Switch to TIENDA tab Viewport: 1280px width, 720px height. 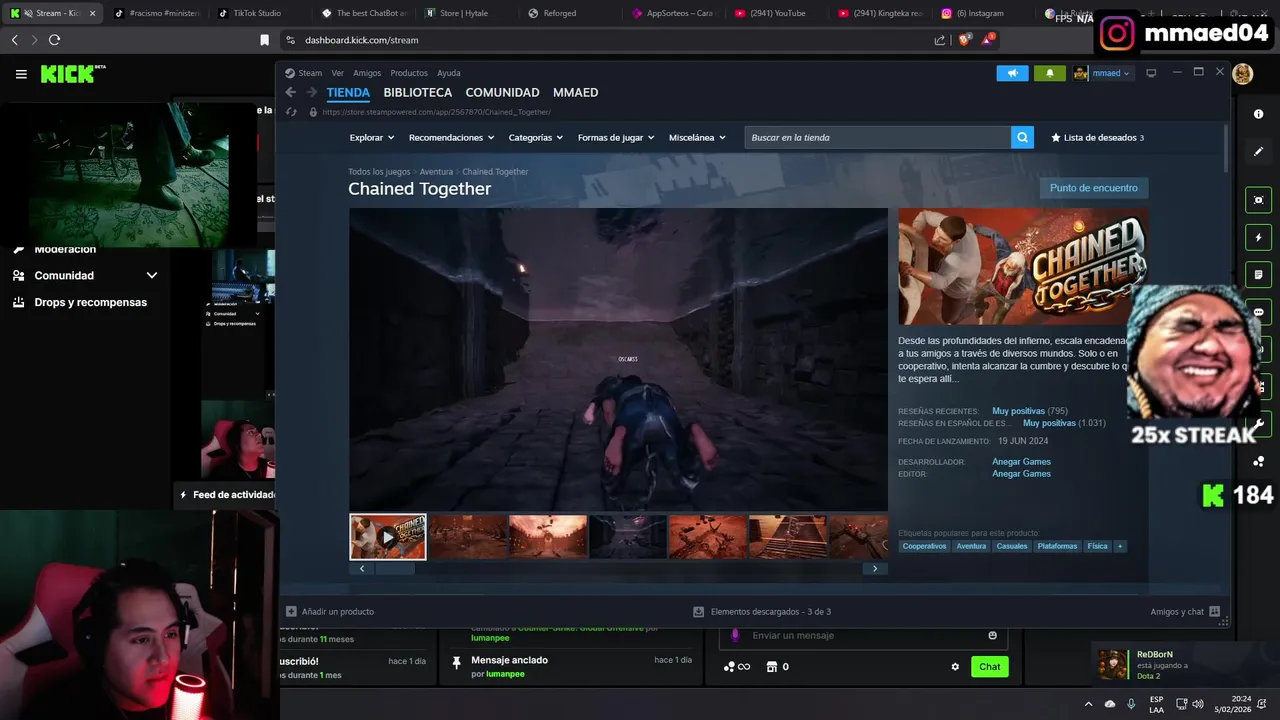click(x=348, y=92)
